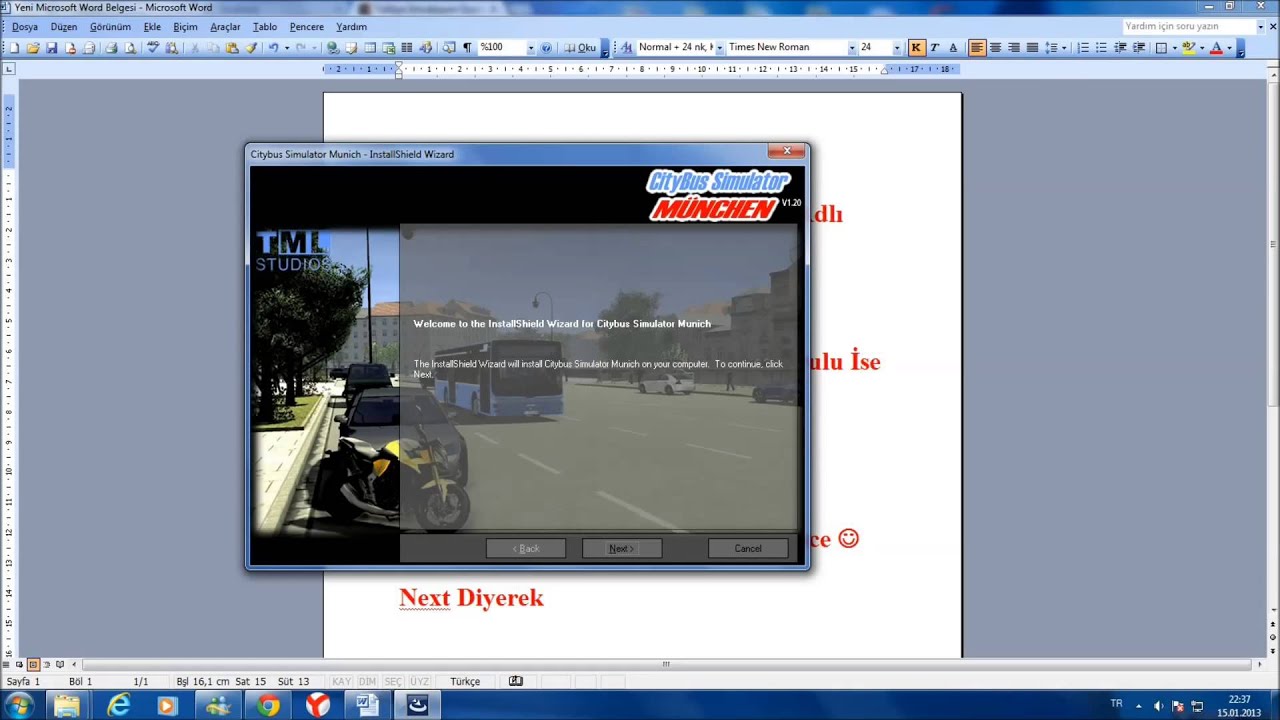
Task: Expand the highlight color dropdown arrow
Action: coord(1202,47)
